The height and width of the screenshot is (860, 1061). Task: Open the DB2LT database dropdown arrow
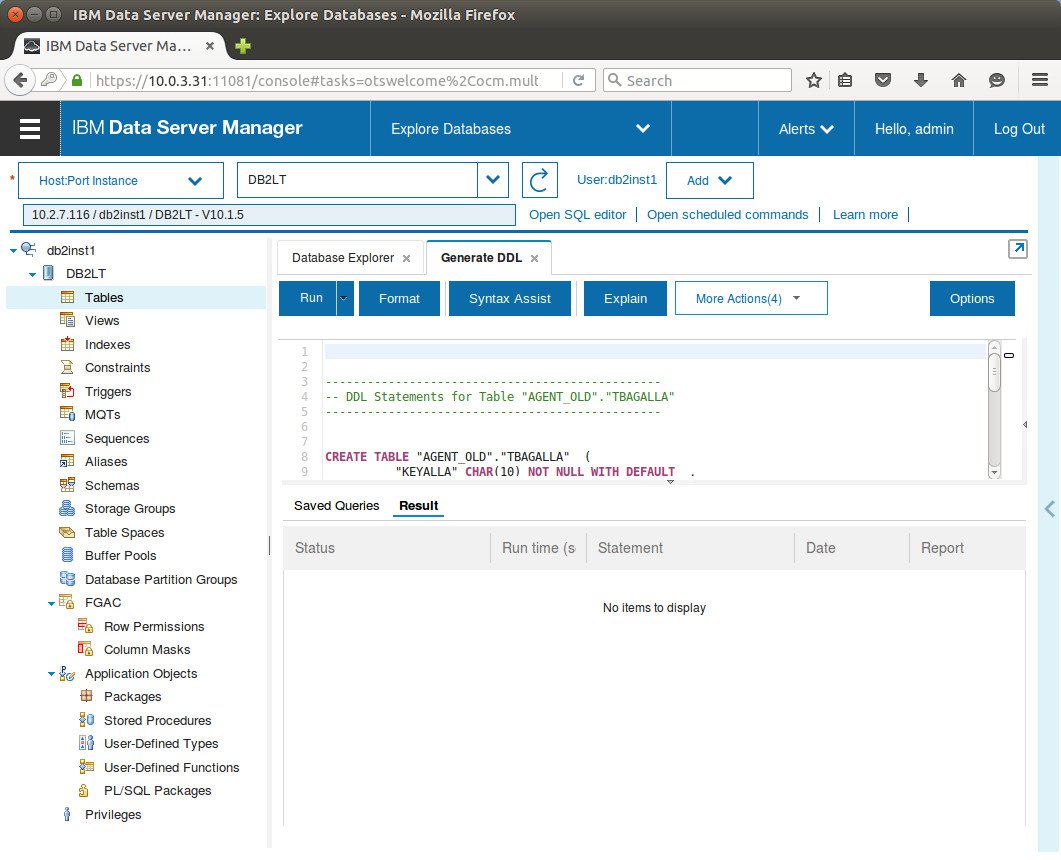coord(493,180)
